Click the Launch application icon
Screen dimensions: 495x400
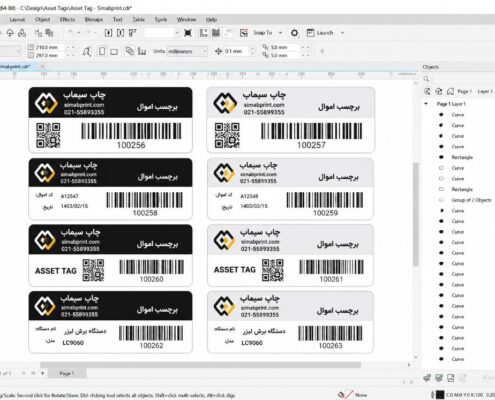coord(310,33)
